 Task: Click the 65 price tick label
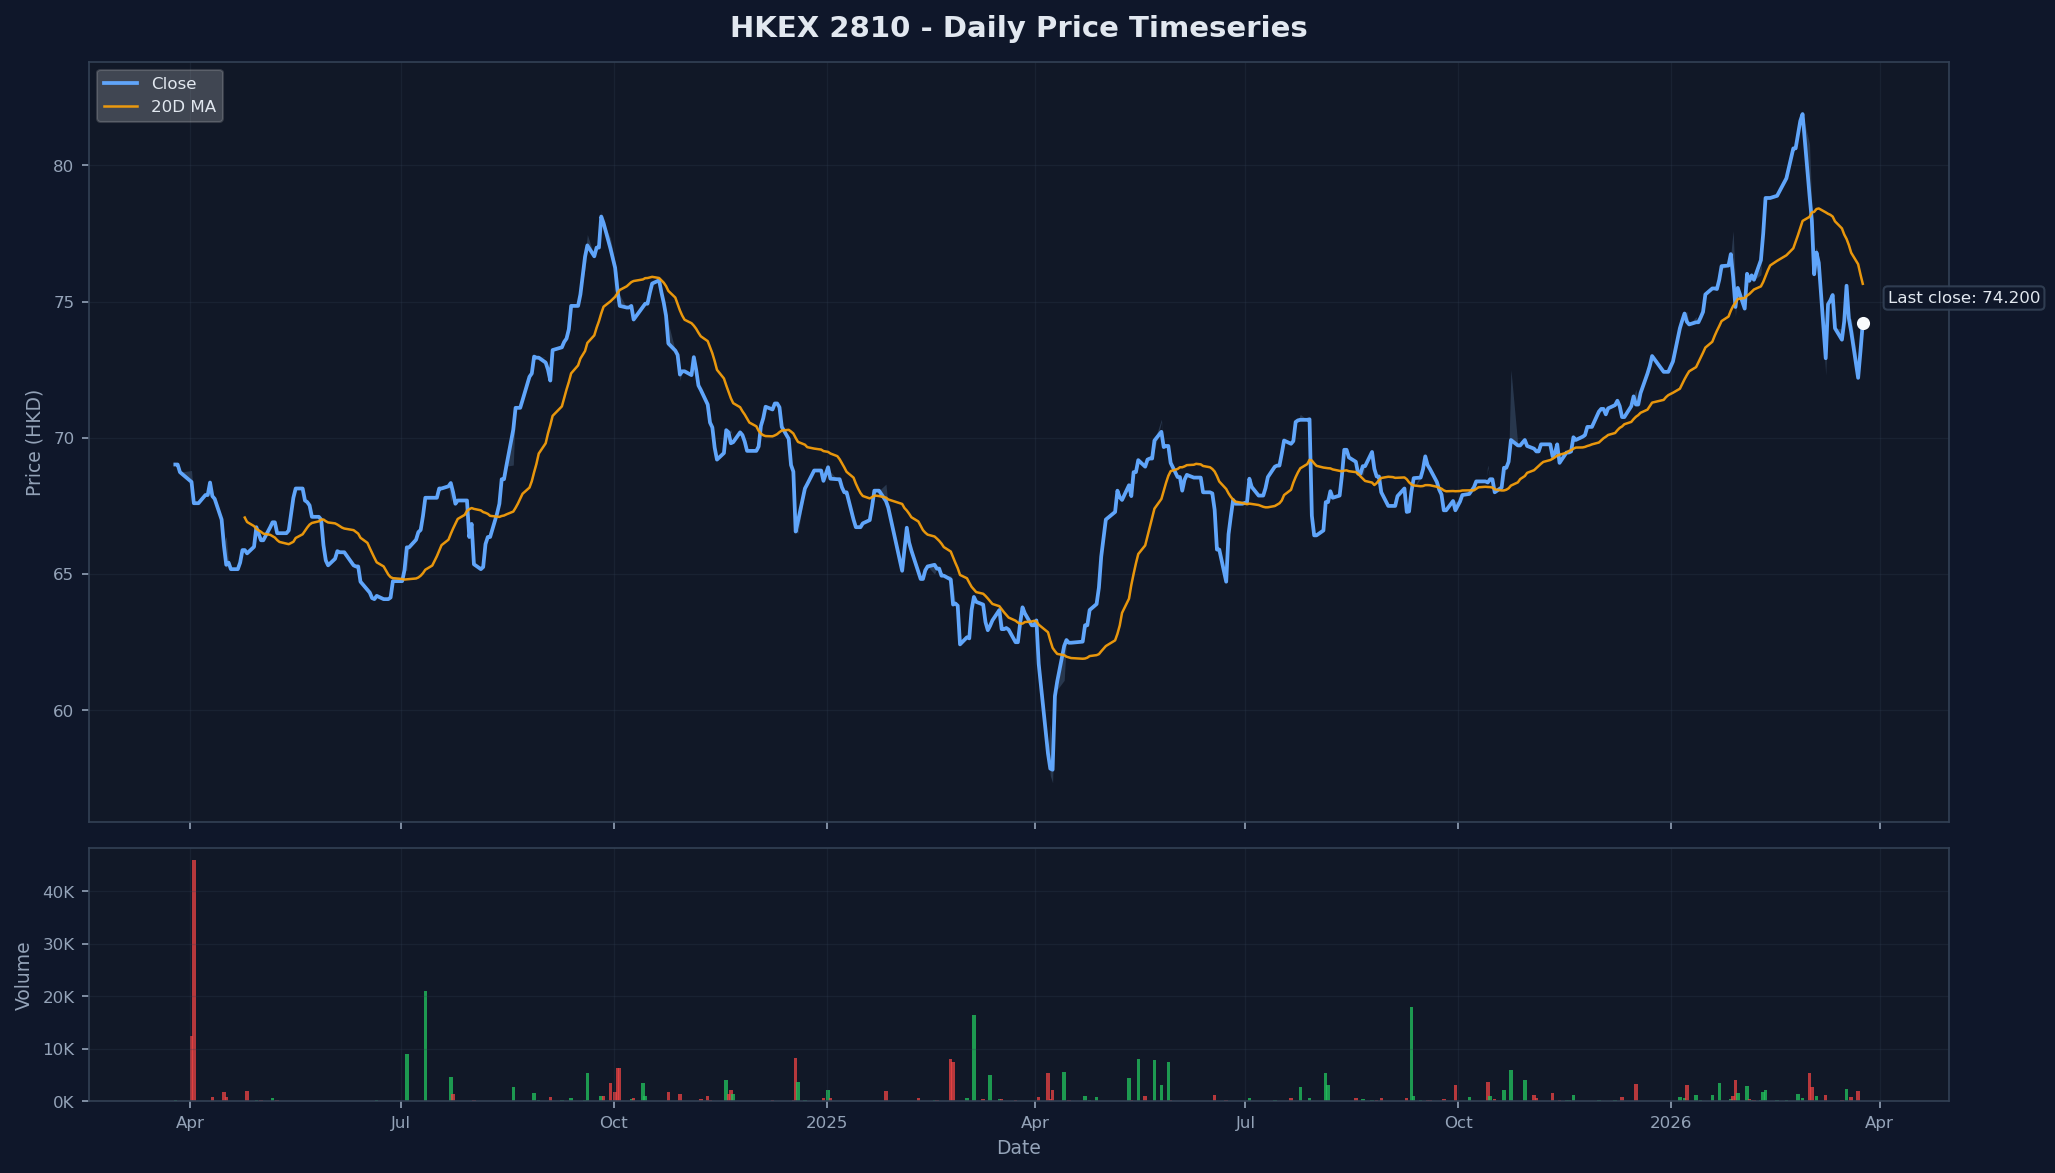(x=65, y=574)
